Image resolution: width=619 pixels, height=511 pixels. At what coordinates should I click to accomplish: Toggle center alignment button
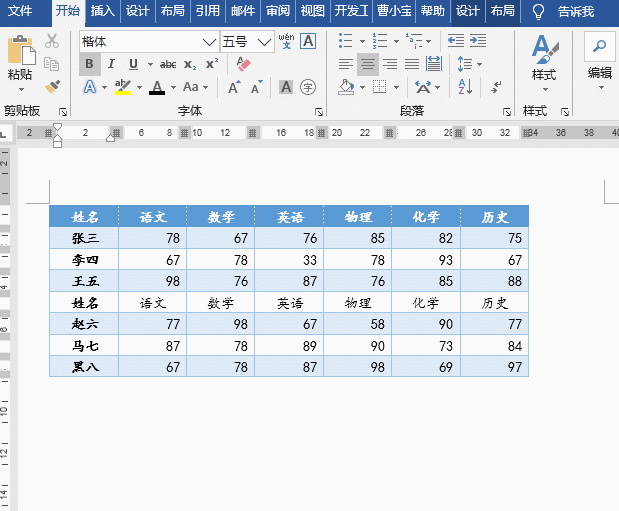pos(367,64)
